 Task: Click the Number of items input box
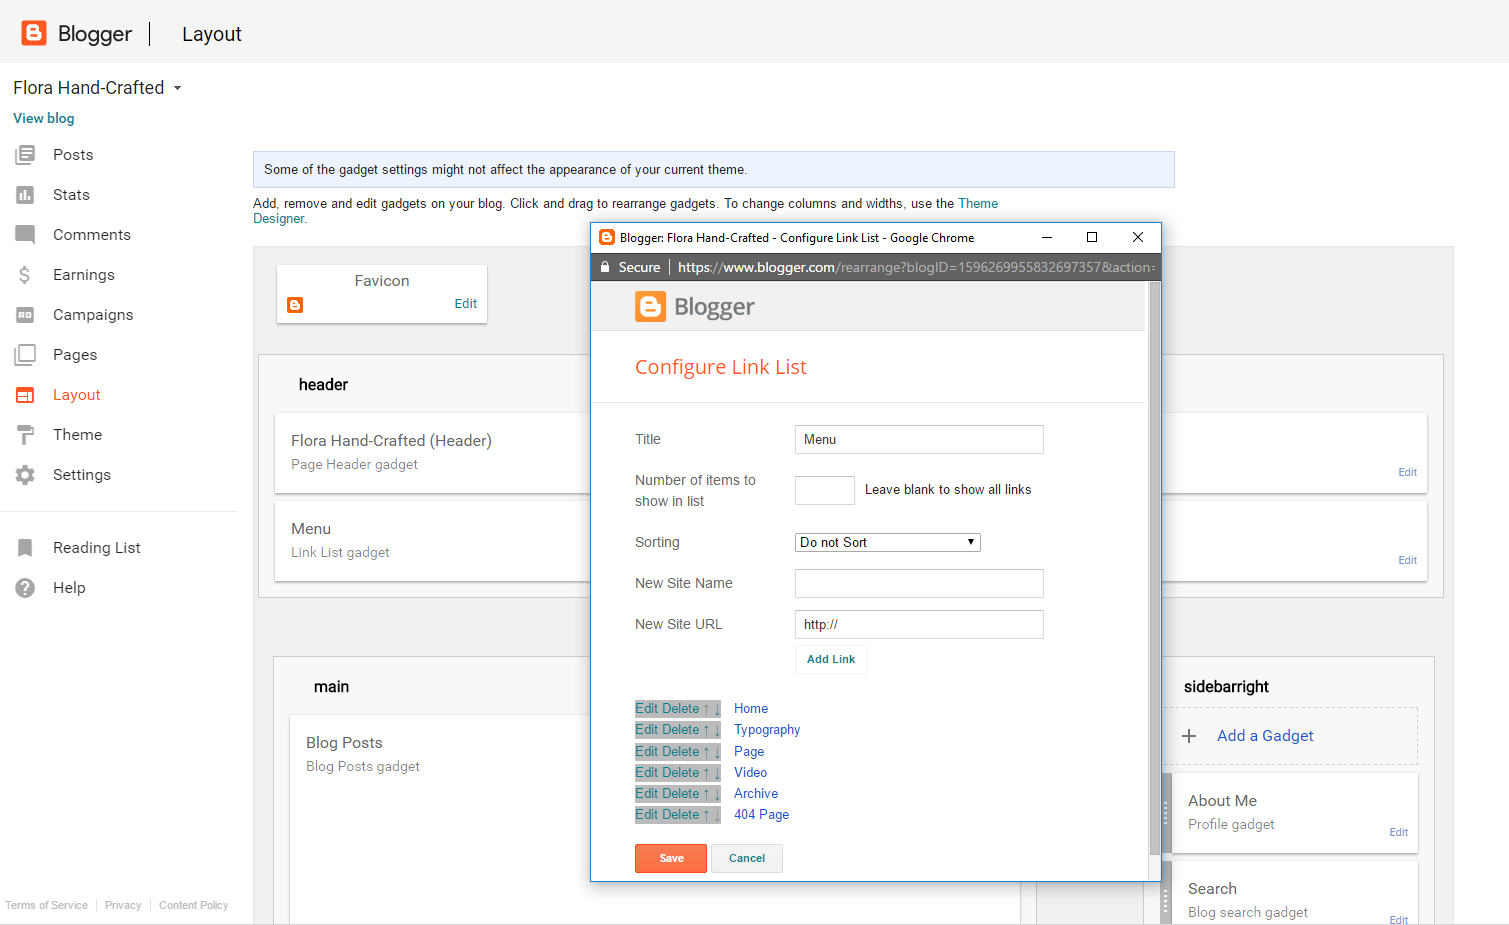tap(825, 490)
